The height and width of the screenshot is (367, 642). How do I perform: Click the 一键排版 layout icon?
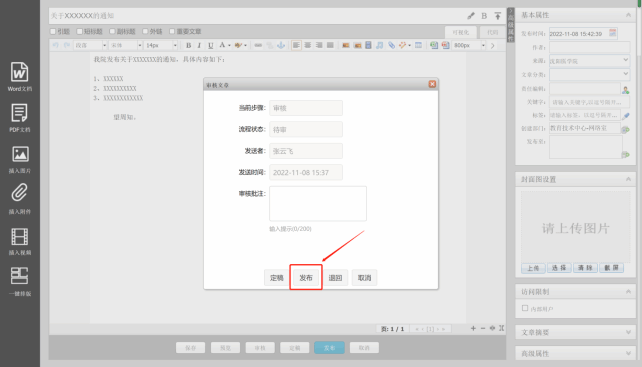pos(19,276)
